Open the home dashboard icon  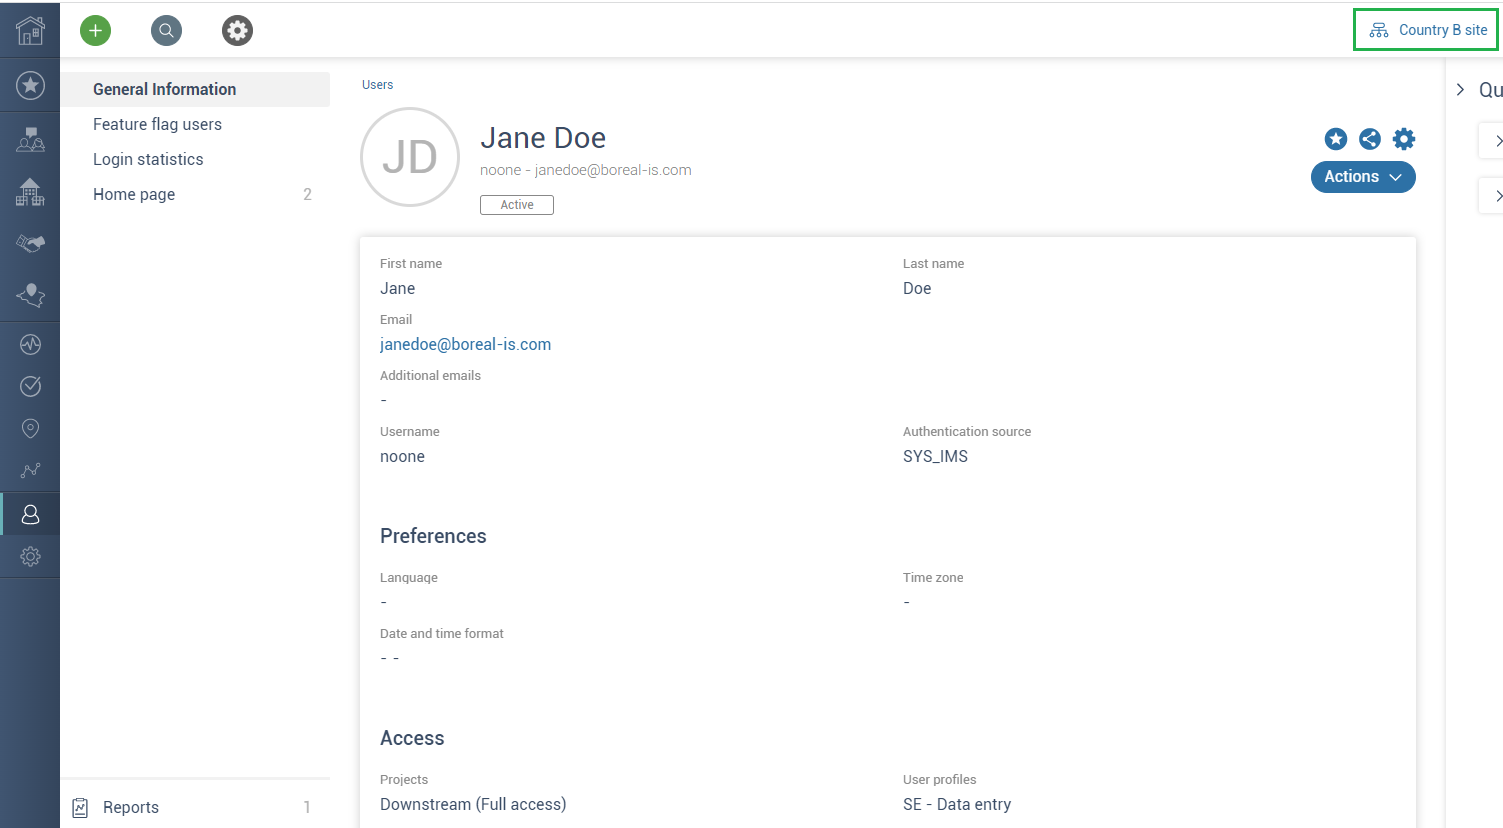pos(30,30)
